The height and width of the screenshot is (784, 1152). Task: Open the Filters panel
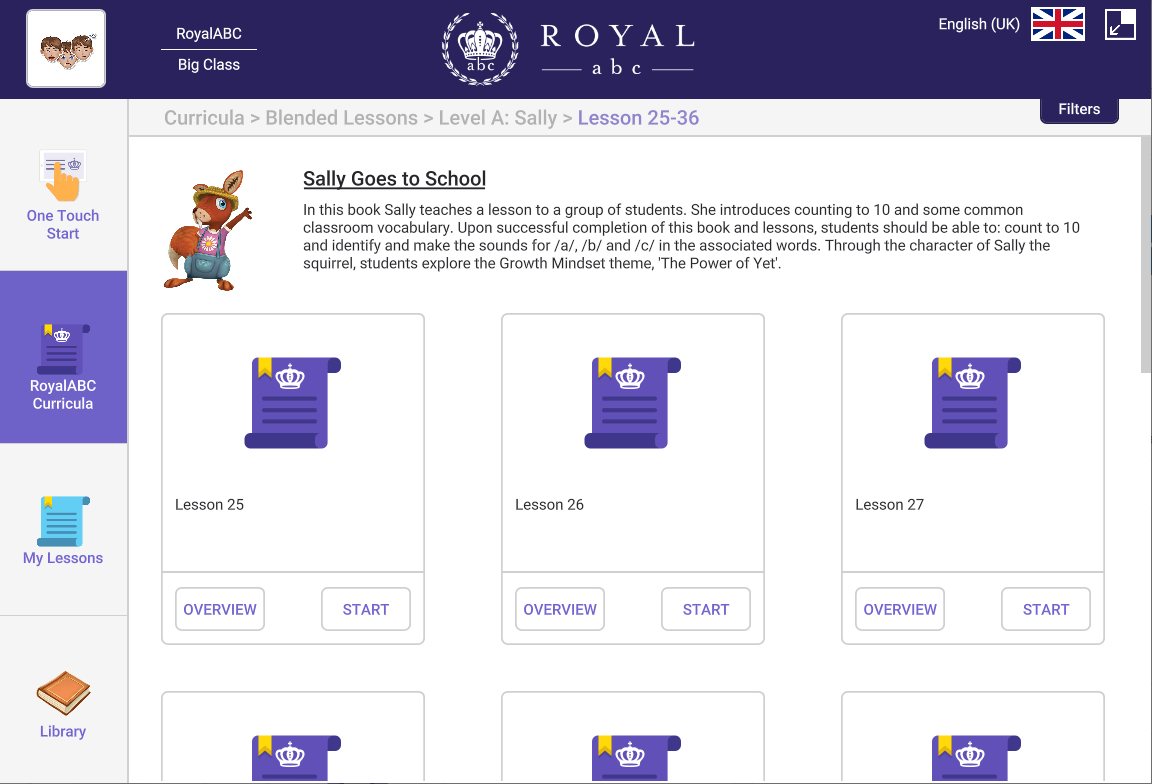click(x=1079, y=109)
